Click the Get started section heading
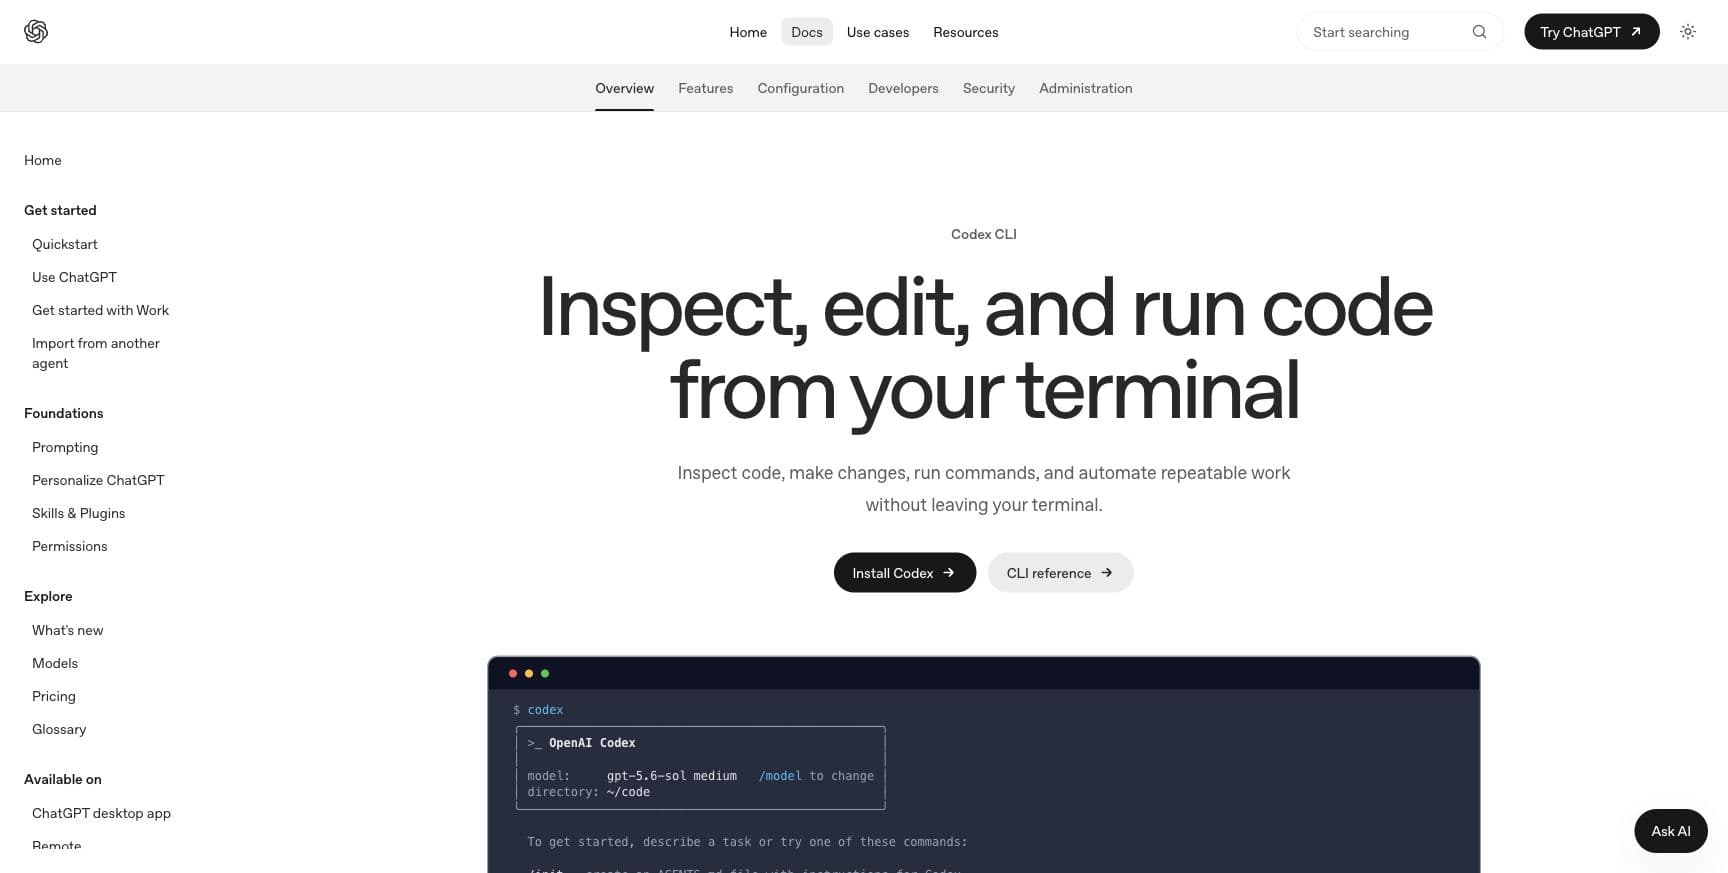 60,210
